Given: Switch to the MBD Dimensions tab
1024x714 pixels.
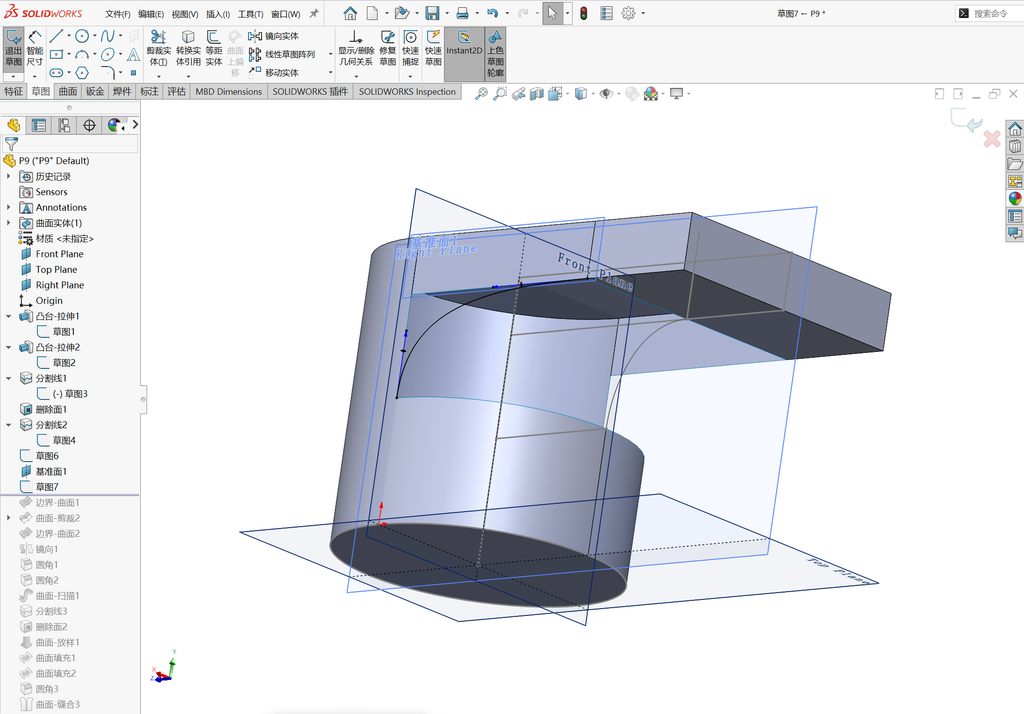Looking at the screenshot, I should click(229, 91).
